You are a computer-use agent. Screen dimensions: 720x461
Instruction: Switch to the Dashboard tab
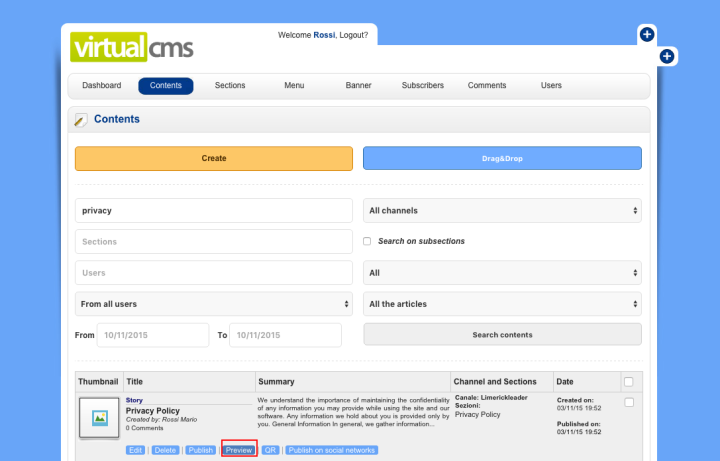pos(102,86)
